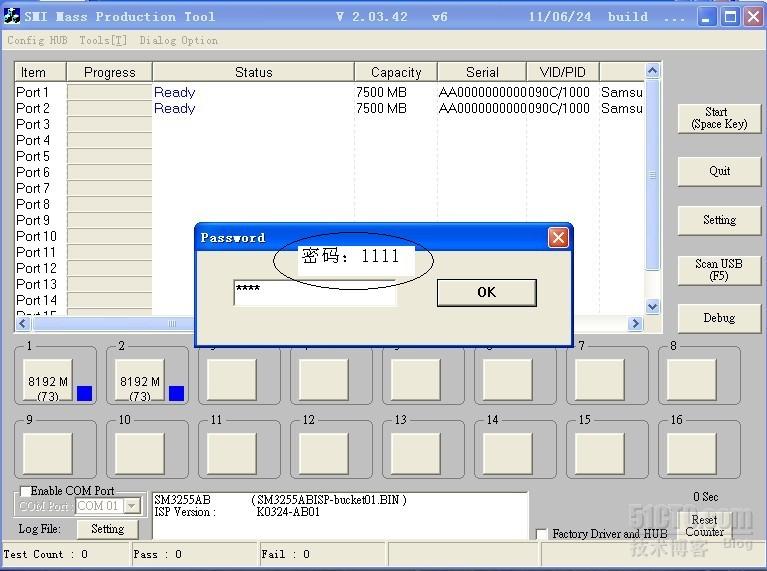Click the password input field
767x571 pixels.
tap(314, 292)
